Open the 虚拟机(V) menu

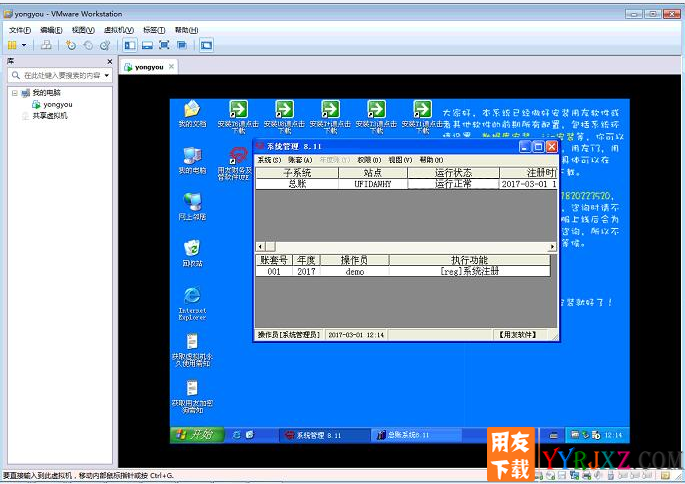pyautogui.click(x=119, y=30)
